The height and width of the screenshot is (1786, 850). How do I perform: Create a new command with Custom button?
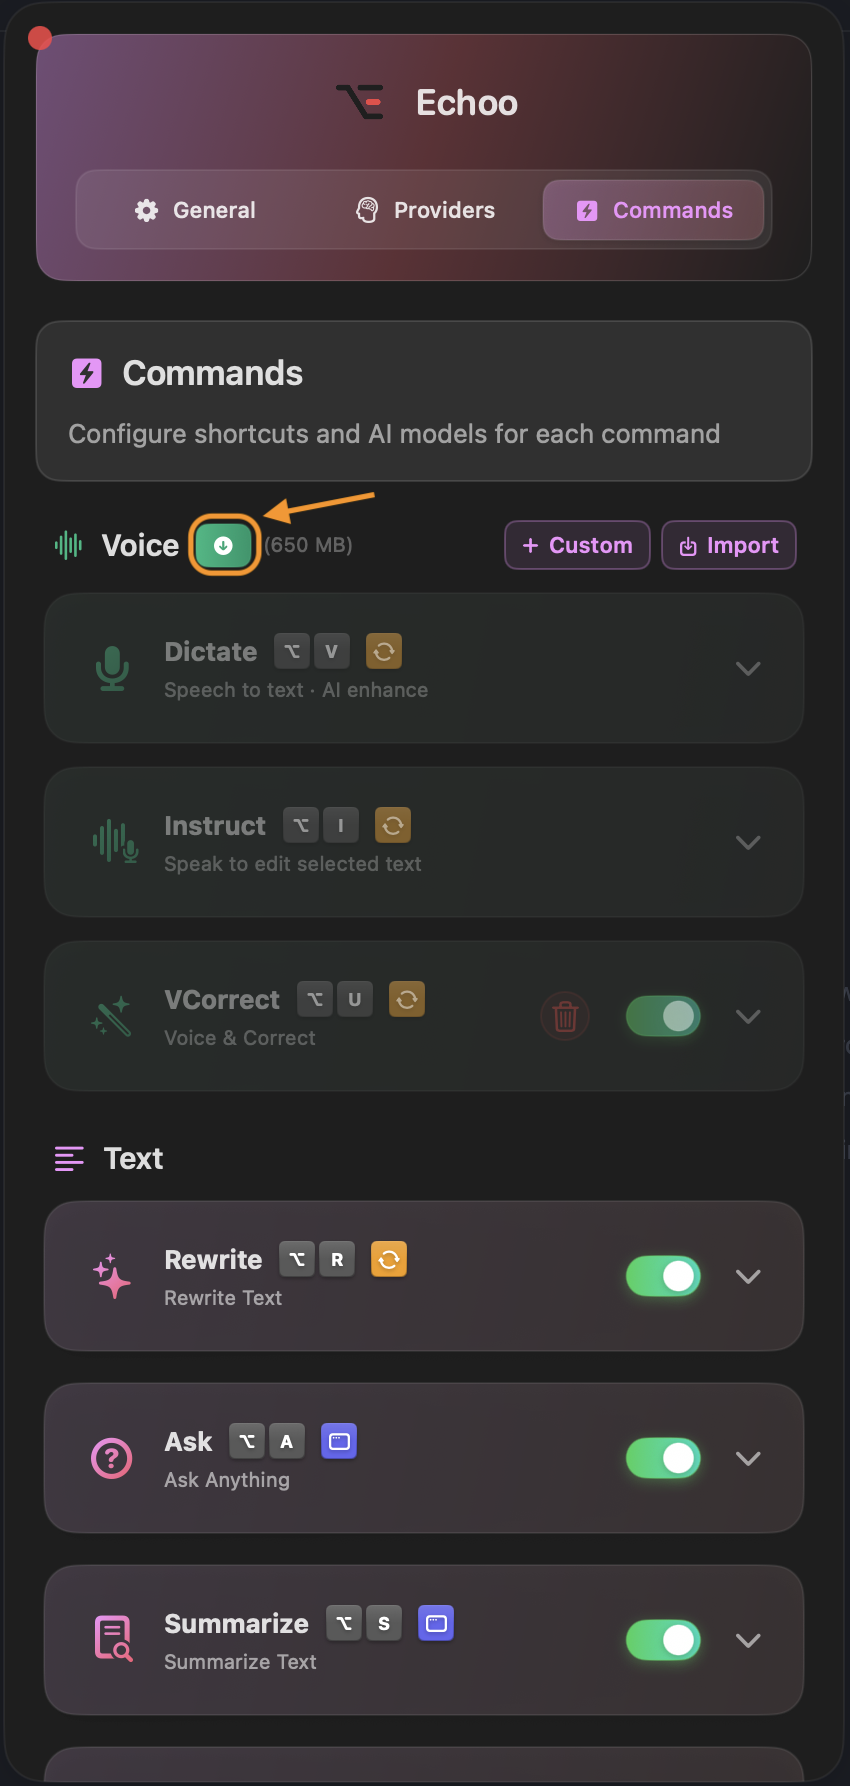point(577,545)
